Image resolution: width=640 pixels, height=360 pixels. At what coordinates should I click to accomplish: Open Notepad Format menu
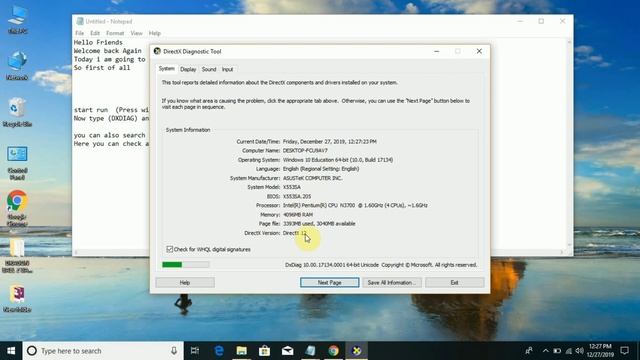tap(115, 33)
